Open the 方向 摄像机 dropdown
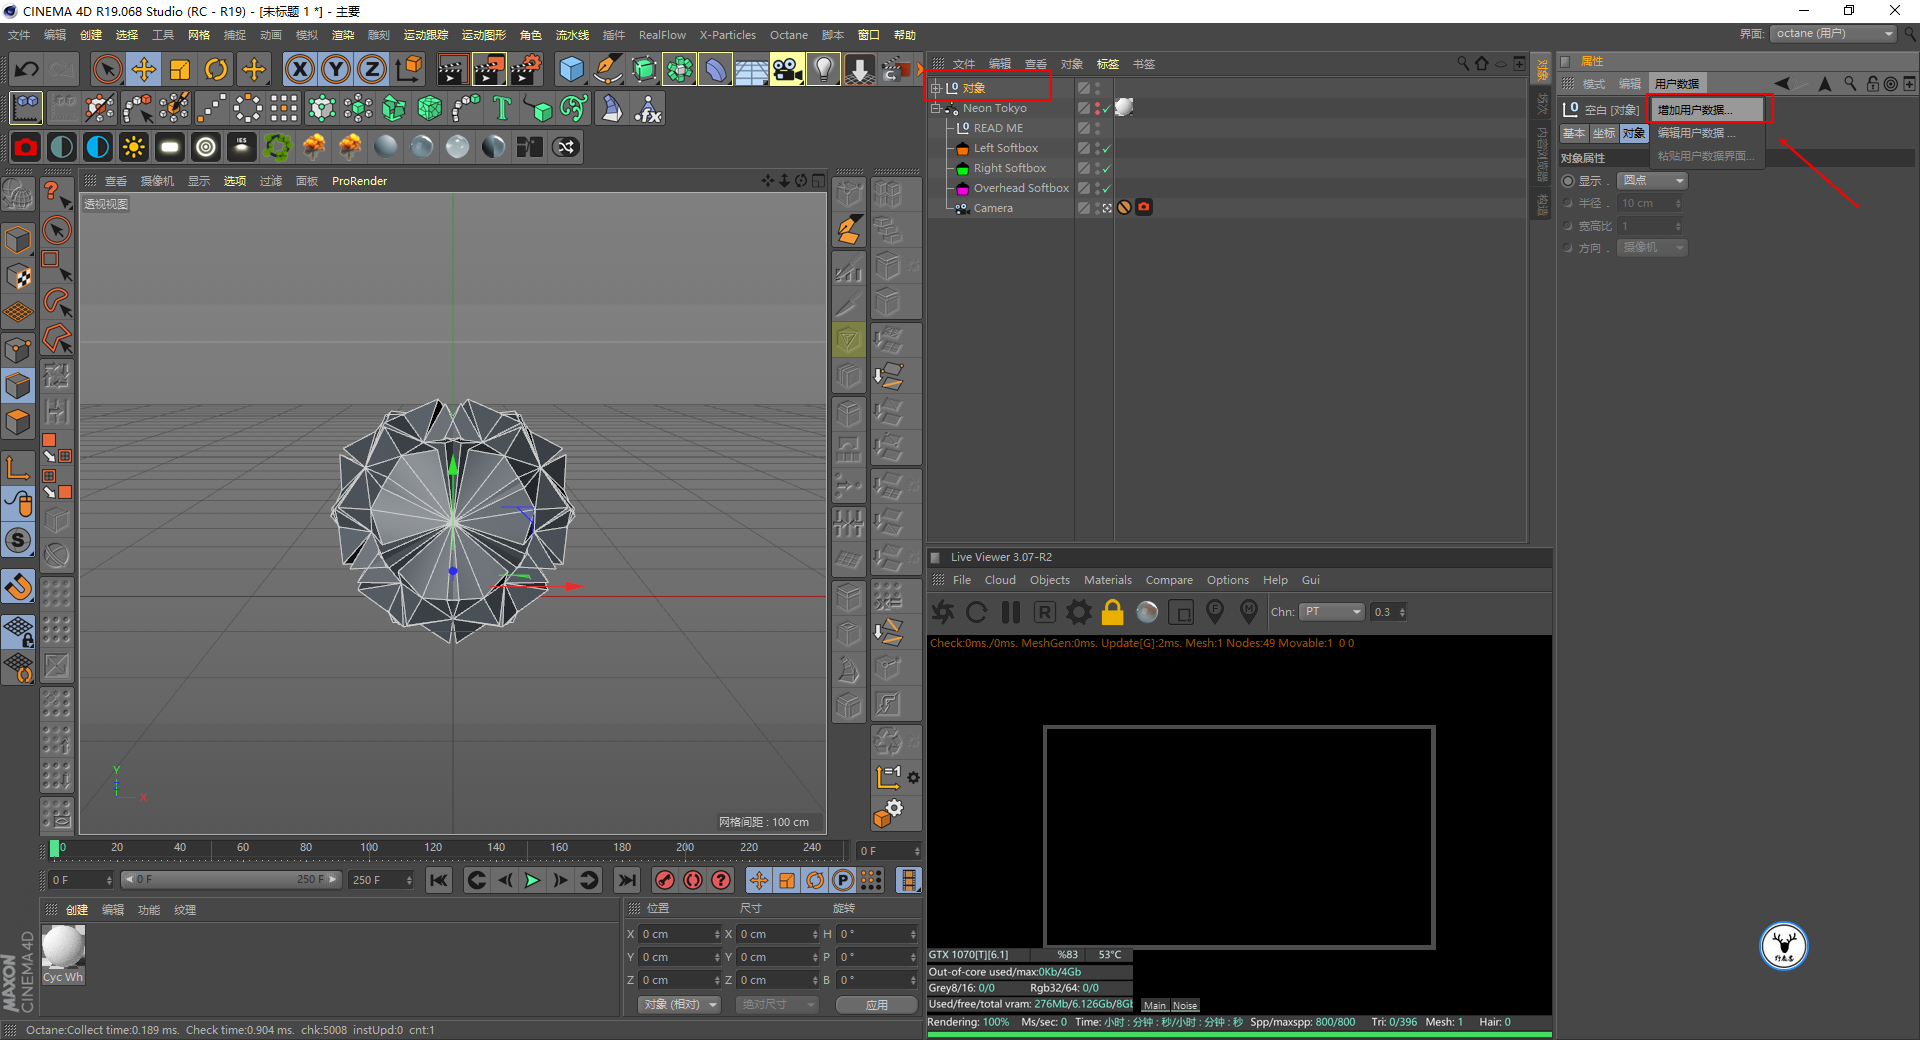1920x1040 pixels. coord(1652,247)
